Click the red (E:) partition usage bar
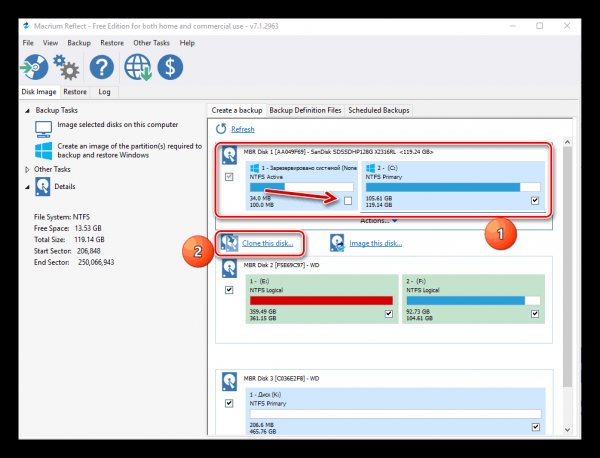Image resolution: width=600 pixels, height=458 pixels. [x=321, y=300]
